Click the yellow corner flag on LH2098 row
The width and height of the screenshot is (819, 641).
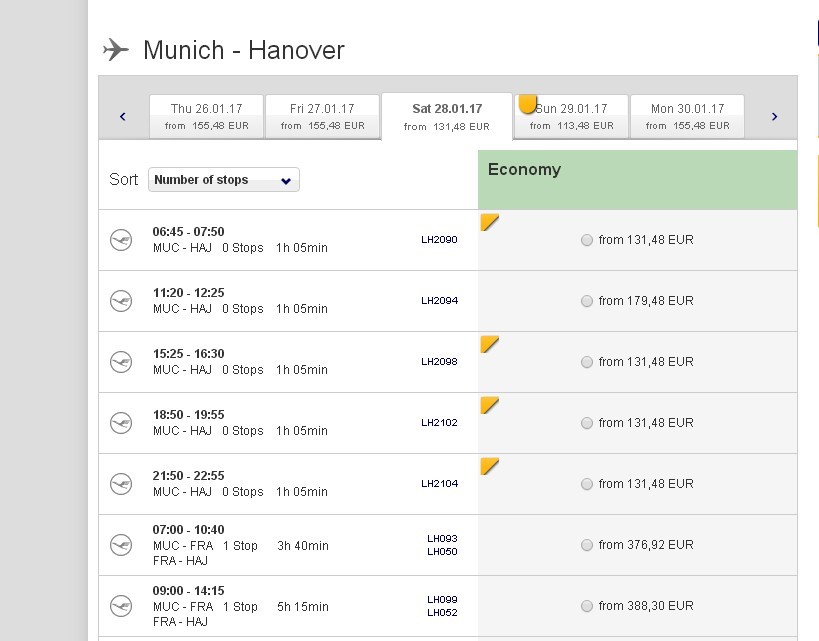click(x=489, y=344)
